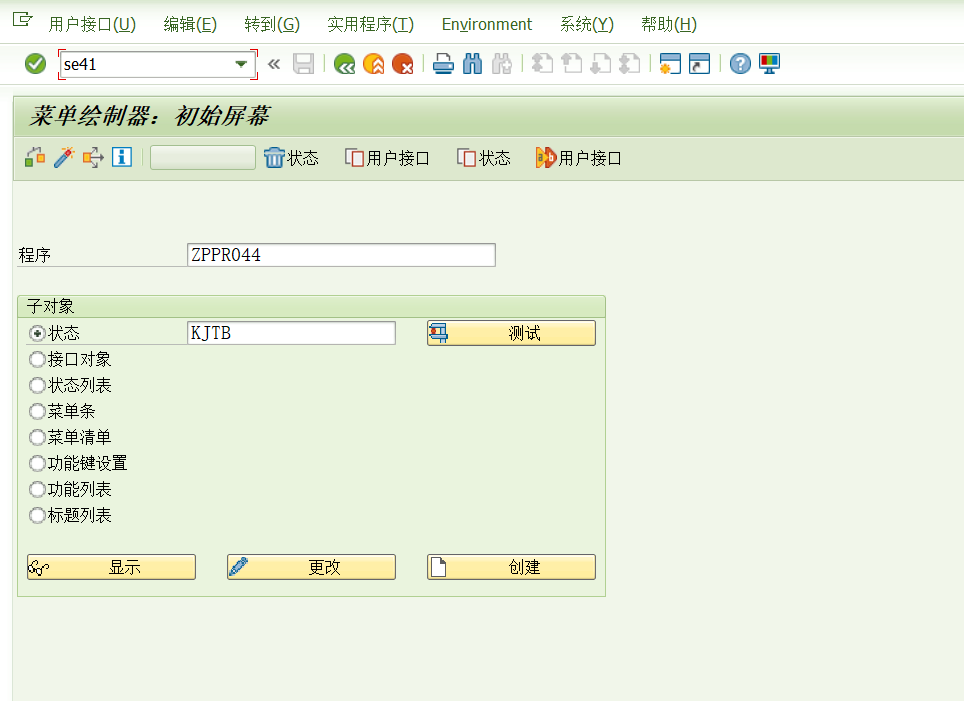964x701 pixels.
Task: Cancel using the red X icon
Action: pos(401,63)
